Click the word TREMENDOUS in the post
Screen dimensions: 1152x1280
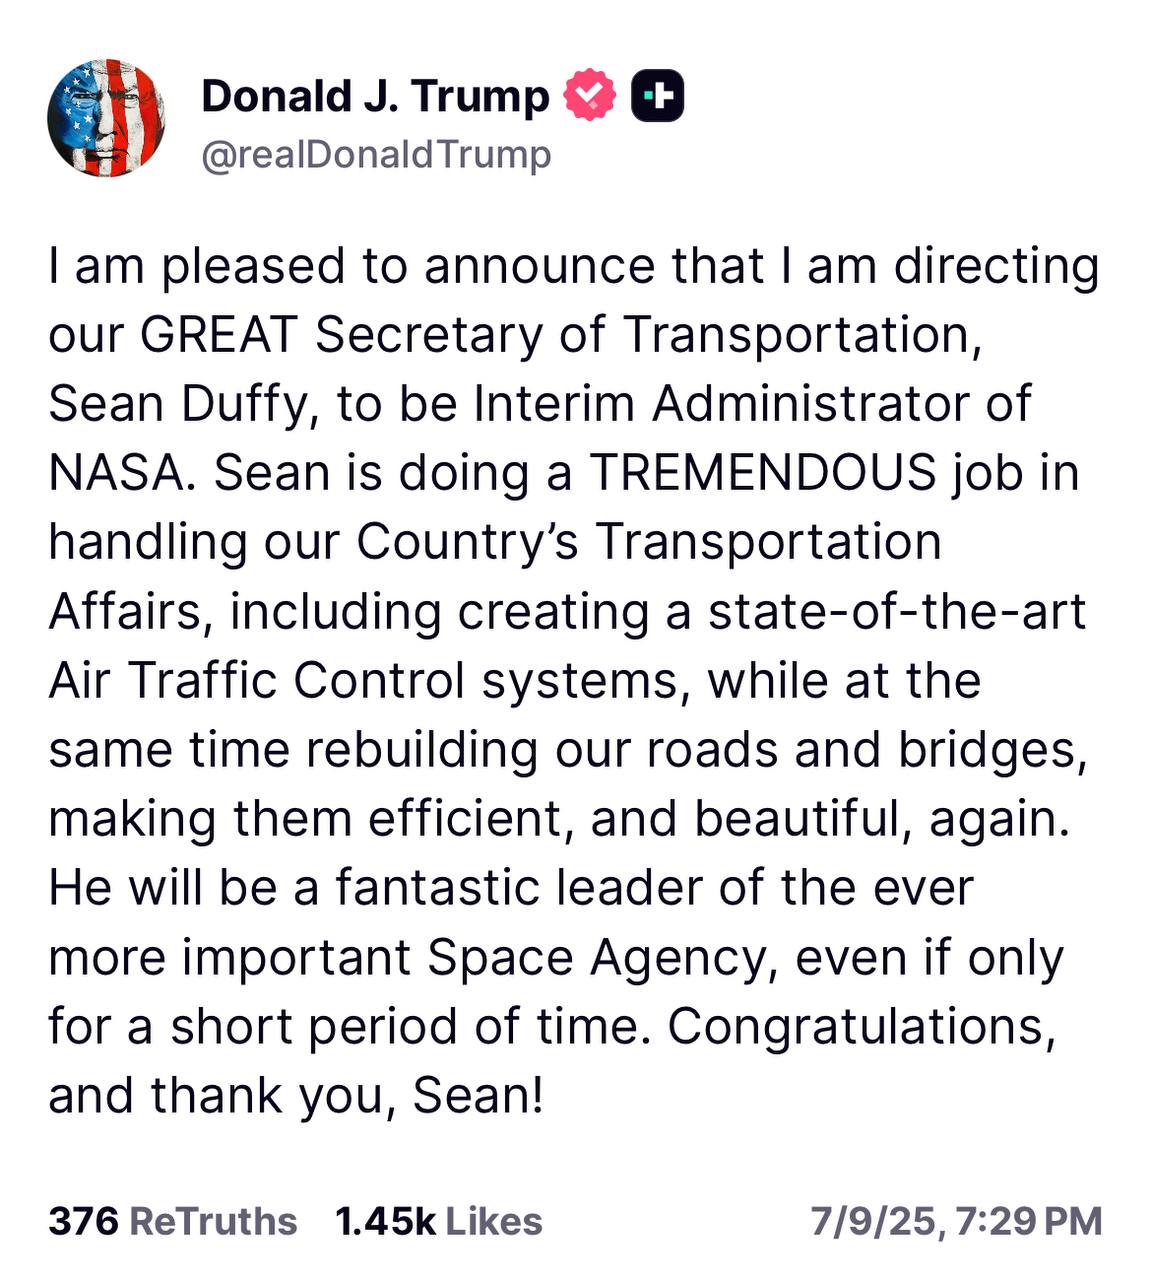pyautogui.click(x=763, y=472)
